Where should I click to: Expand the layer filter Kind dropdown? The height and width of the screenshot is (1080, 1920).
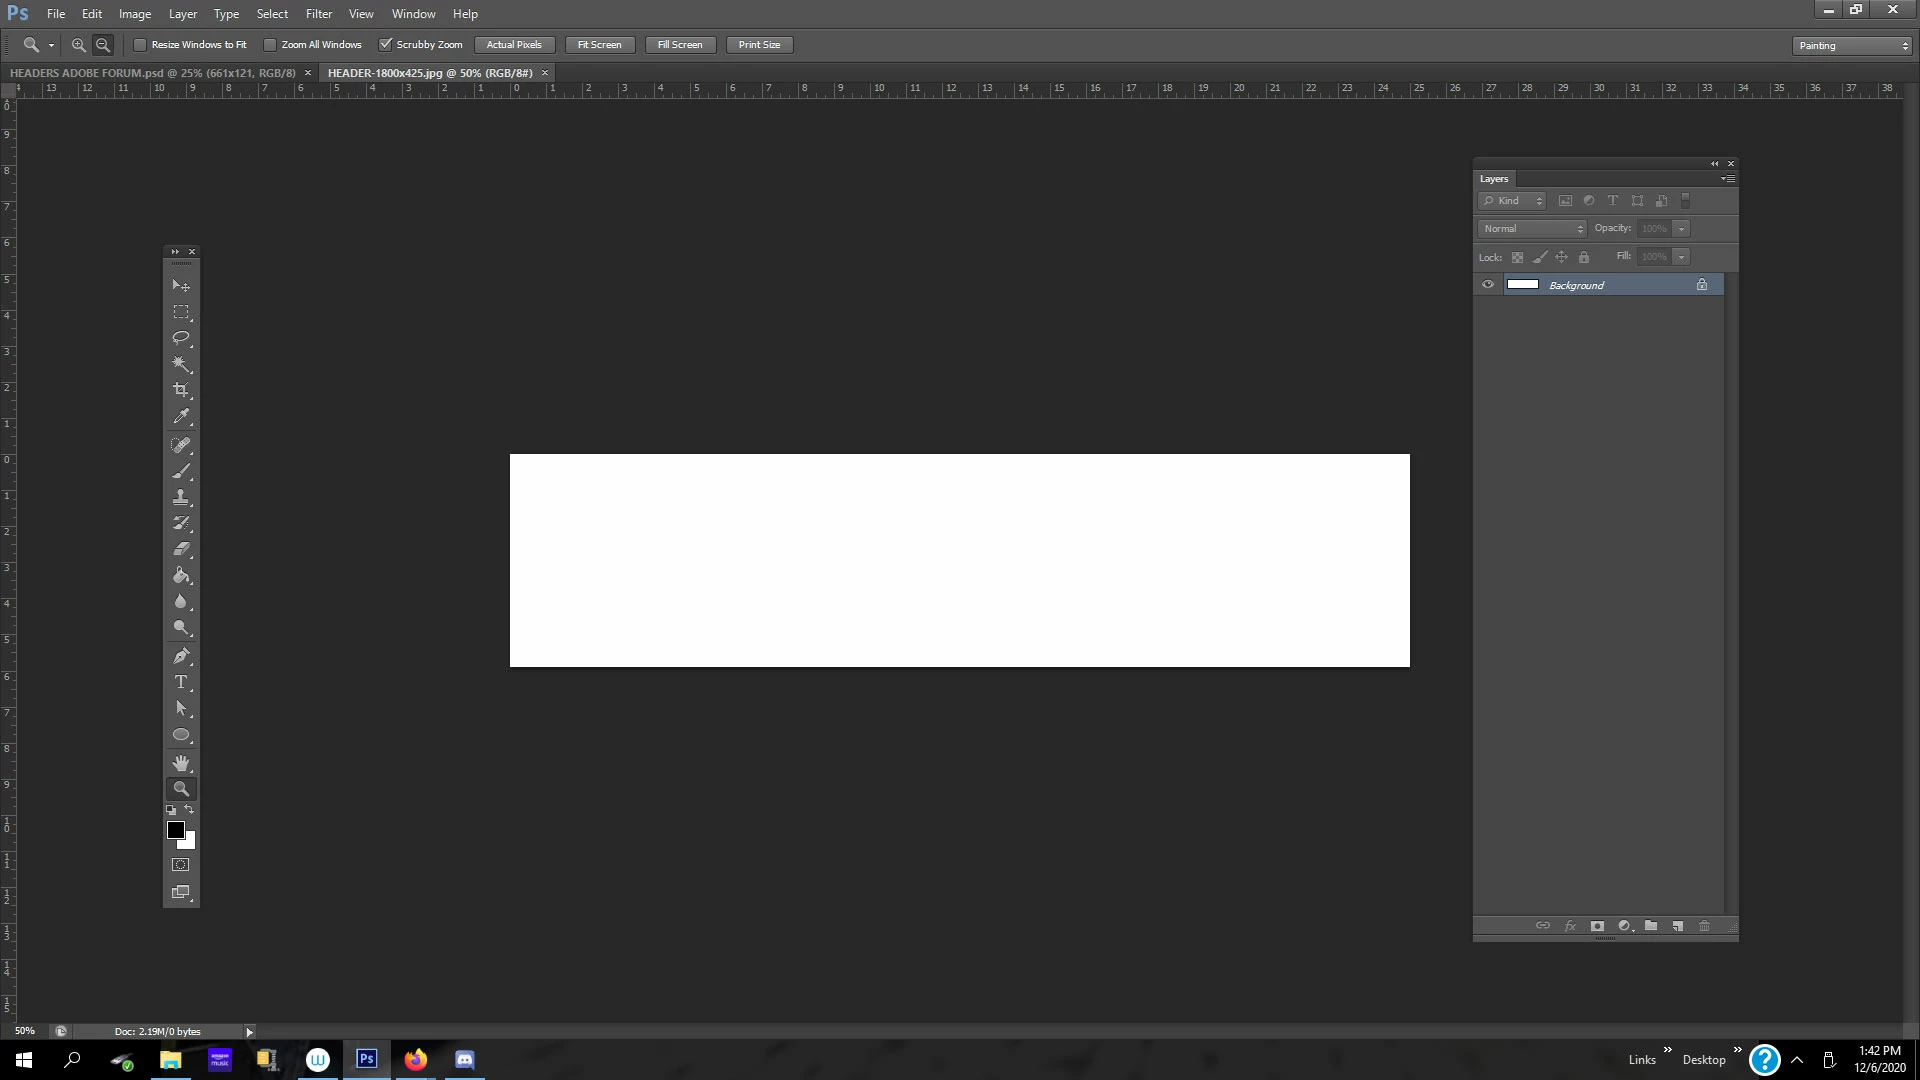1513,201
